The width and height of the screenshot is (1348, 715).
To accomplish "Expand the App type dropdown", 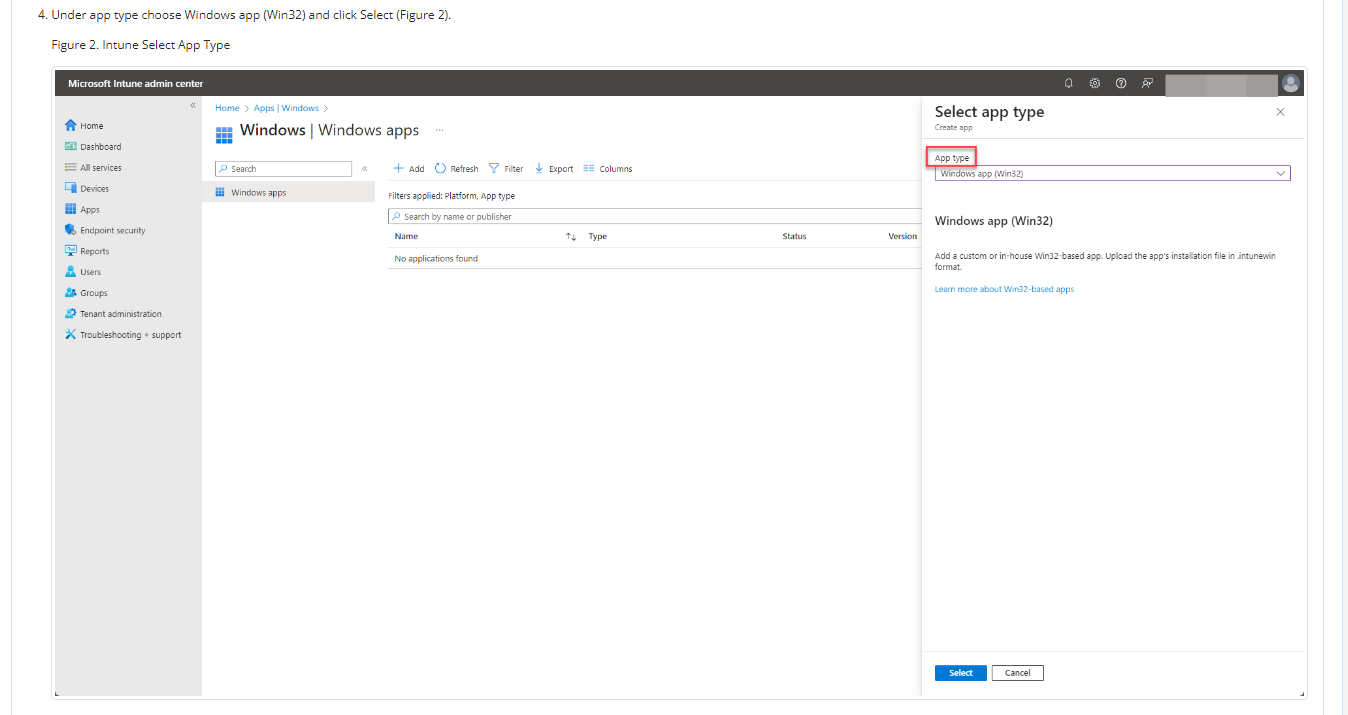I will tap(1112, 173).
